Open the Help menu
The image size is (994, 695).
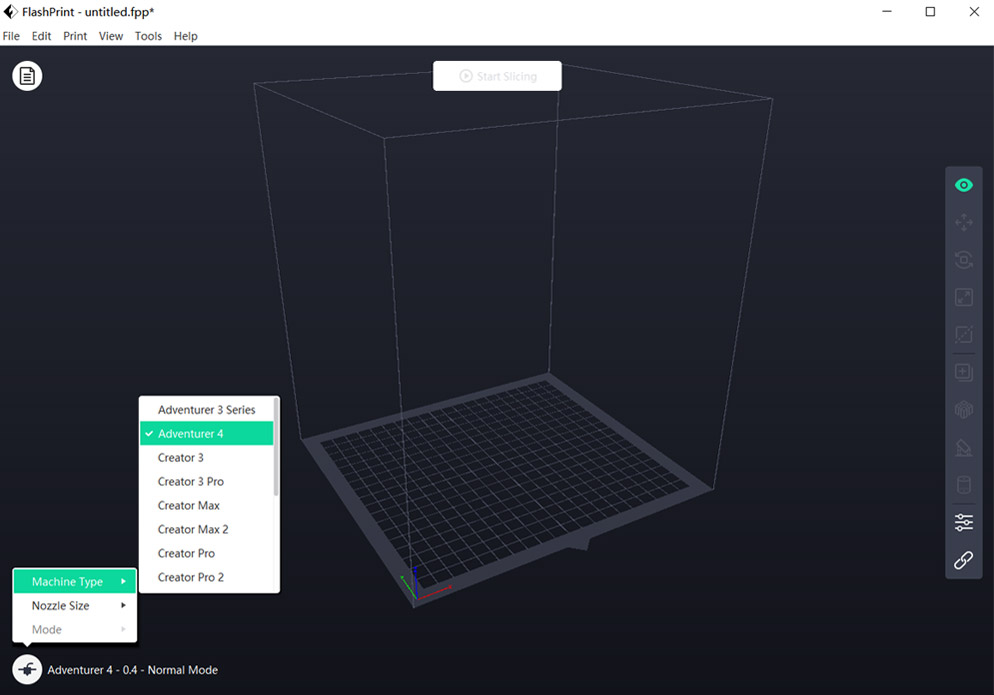pyautogui.click(x=186, y=36)
